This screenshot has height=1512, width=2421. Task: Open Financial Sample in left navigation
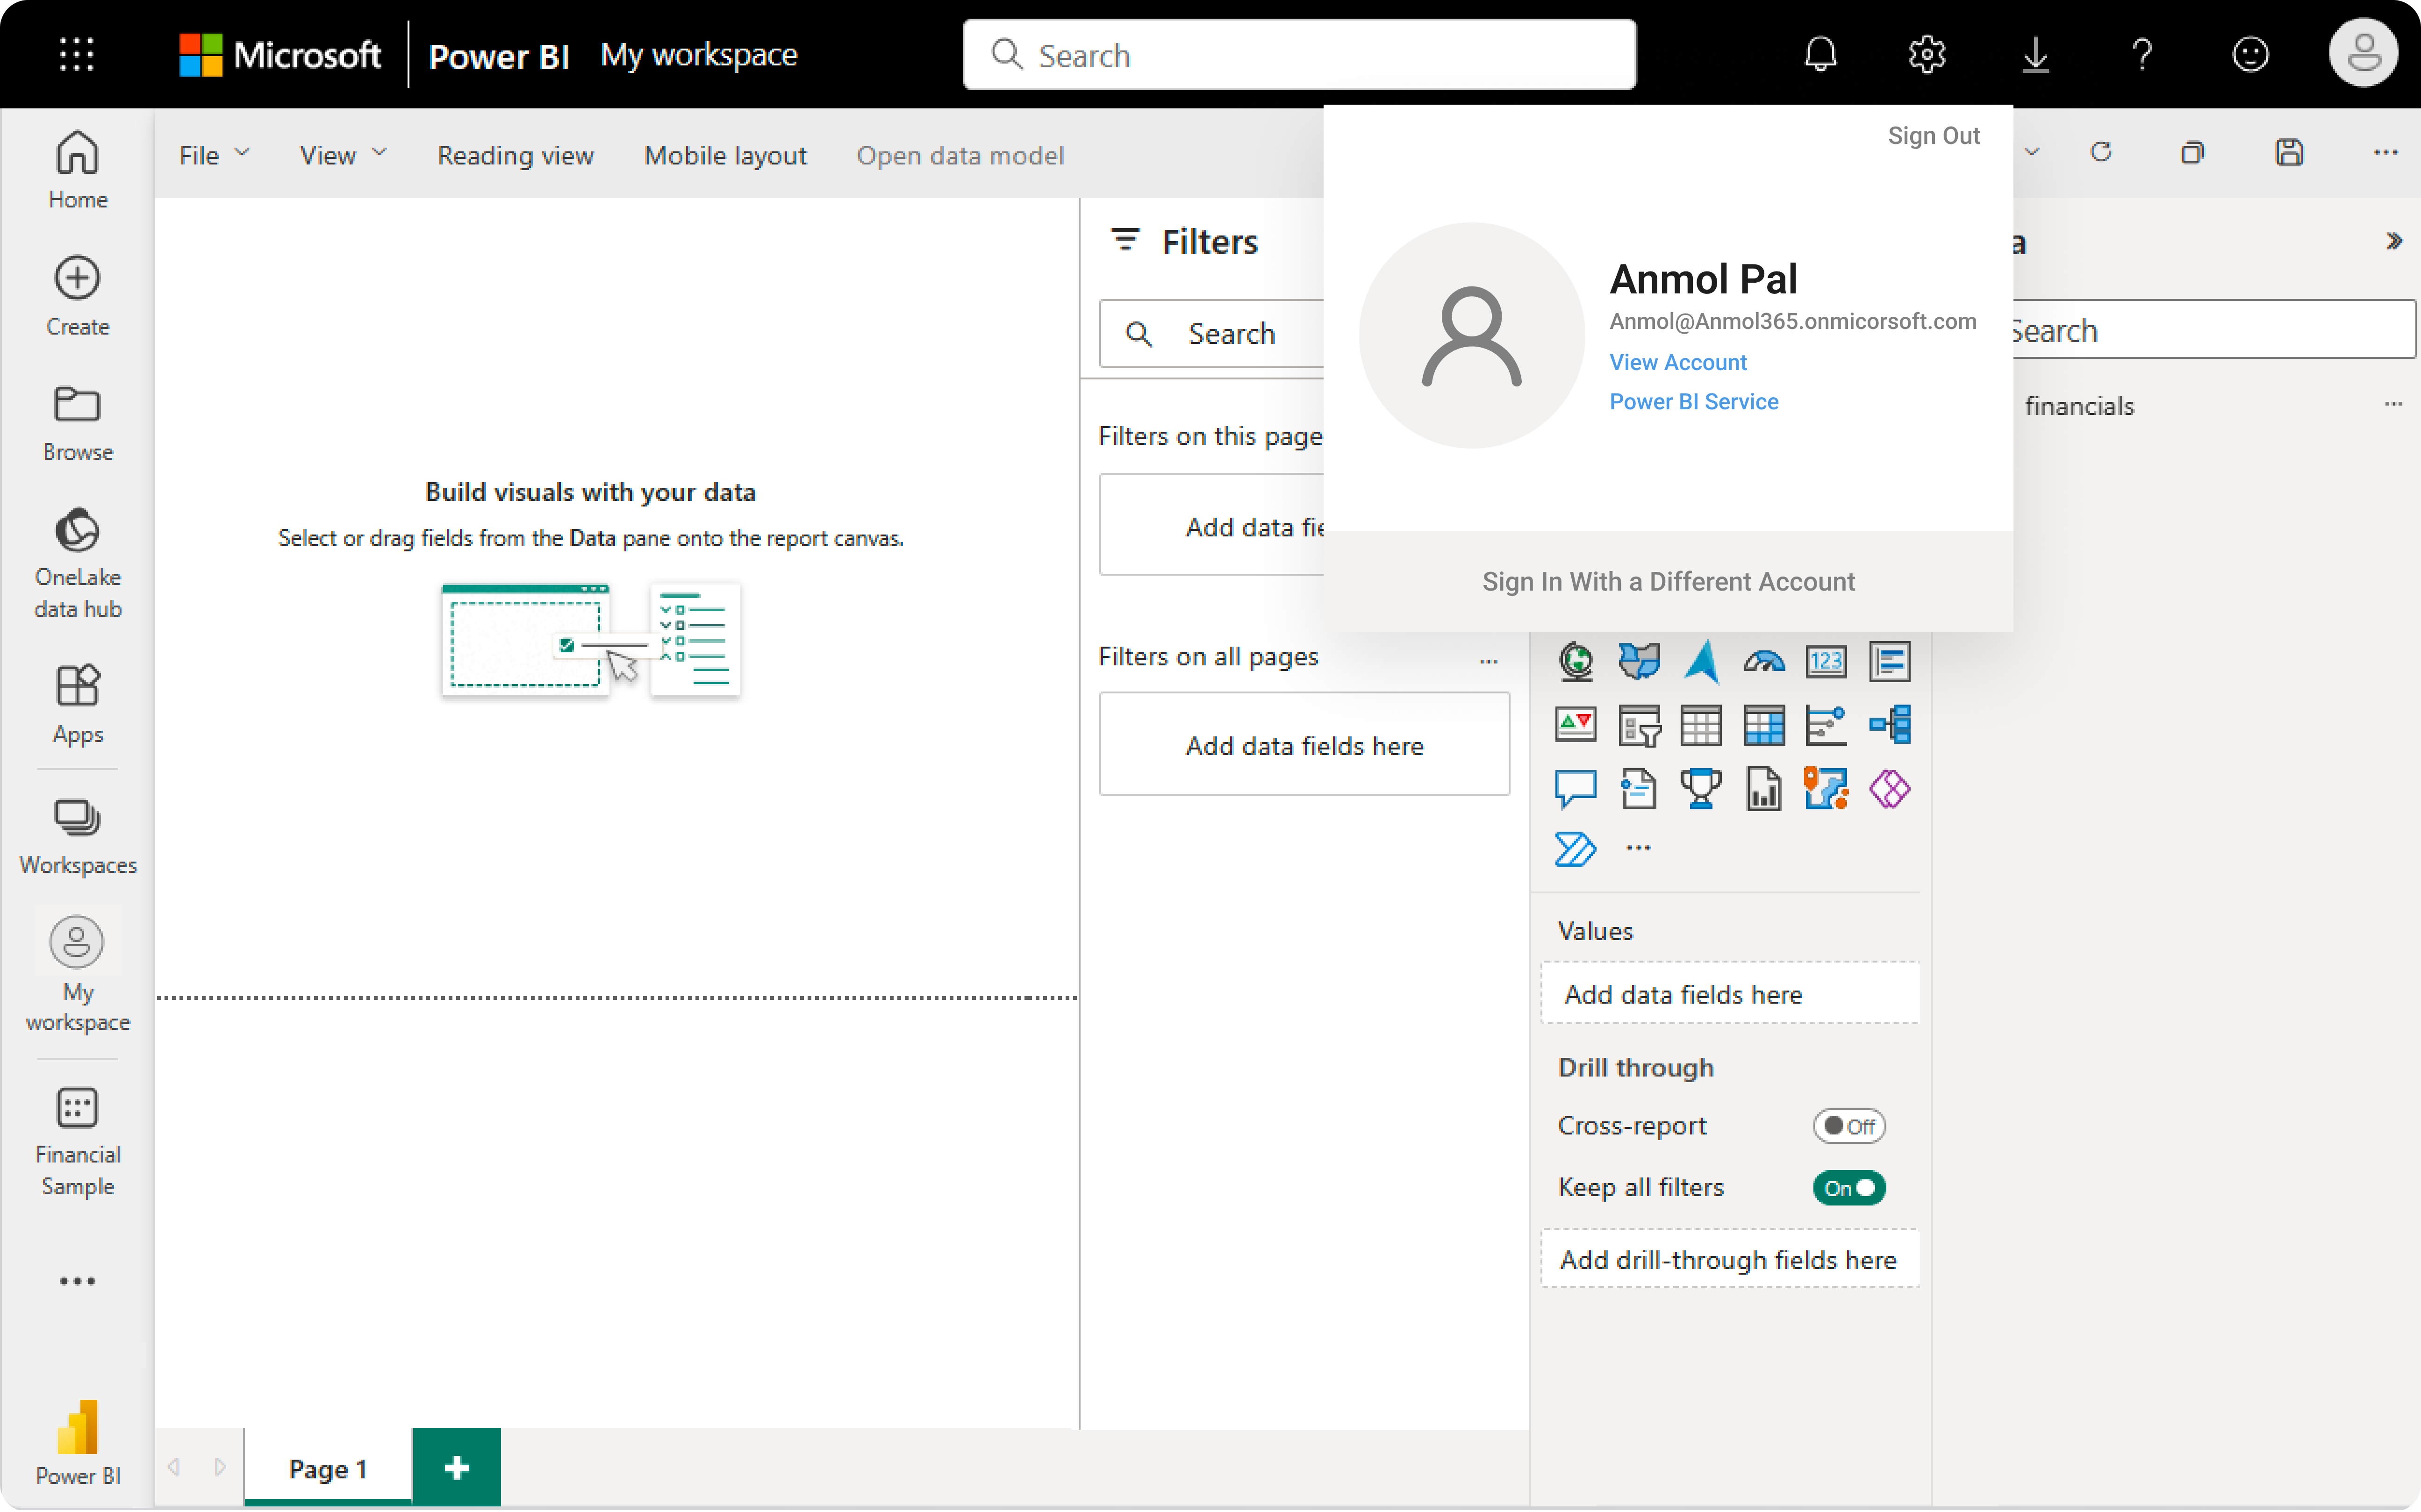(77, 1142)
